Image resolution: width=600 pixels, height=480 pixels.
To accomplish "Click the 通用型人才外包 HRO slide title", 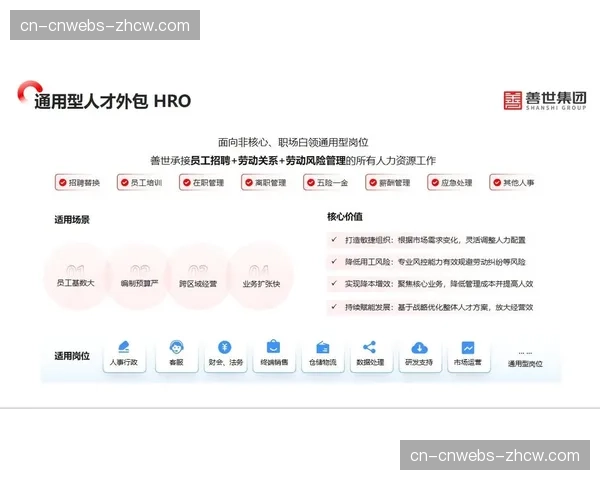I will click(x=112, y=101).
